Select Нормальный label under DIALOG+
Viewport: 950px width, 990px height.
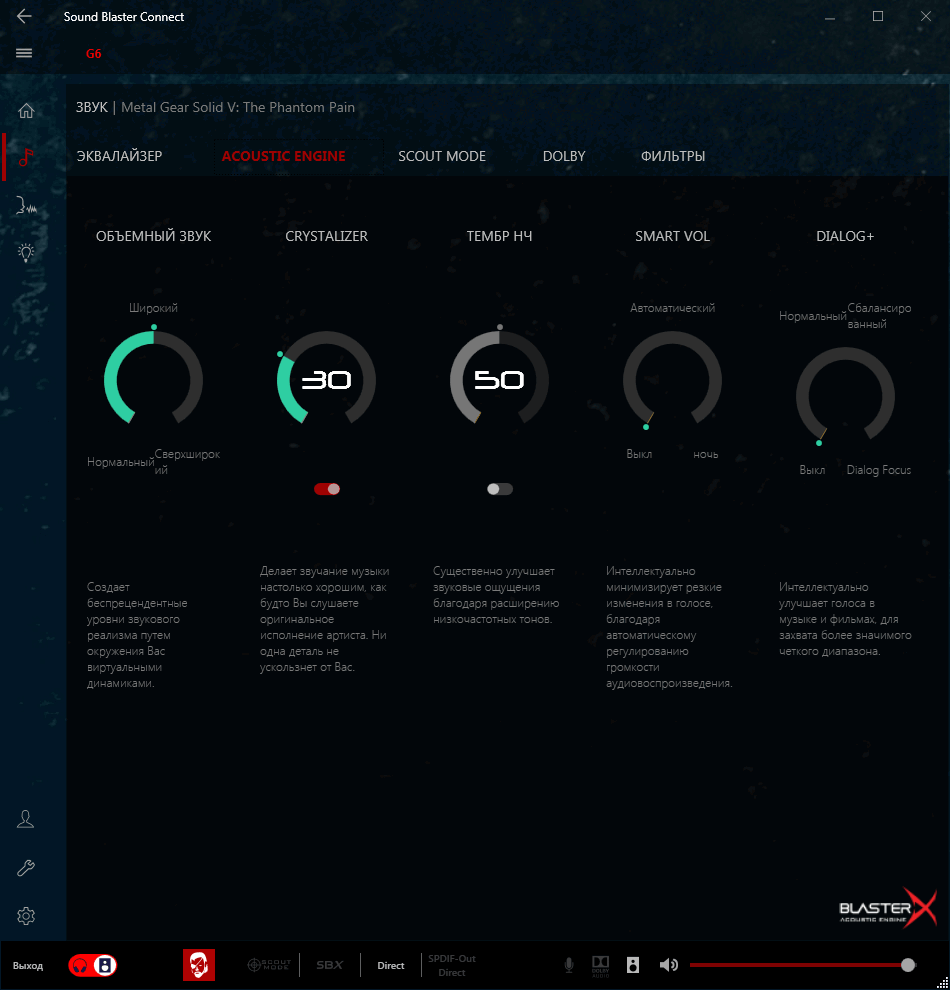(812, 316)
